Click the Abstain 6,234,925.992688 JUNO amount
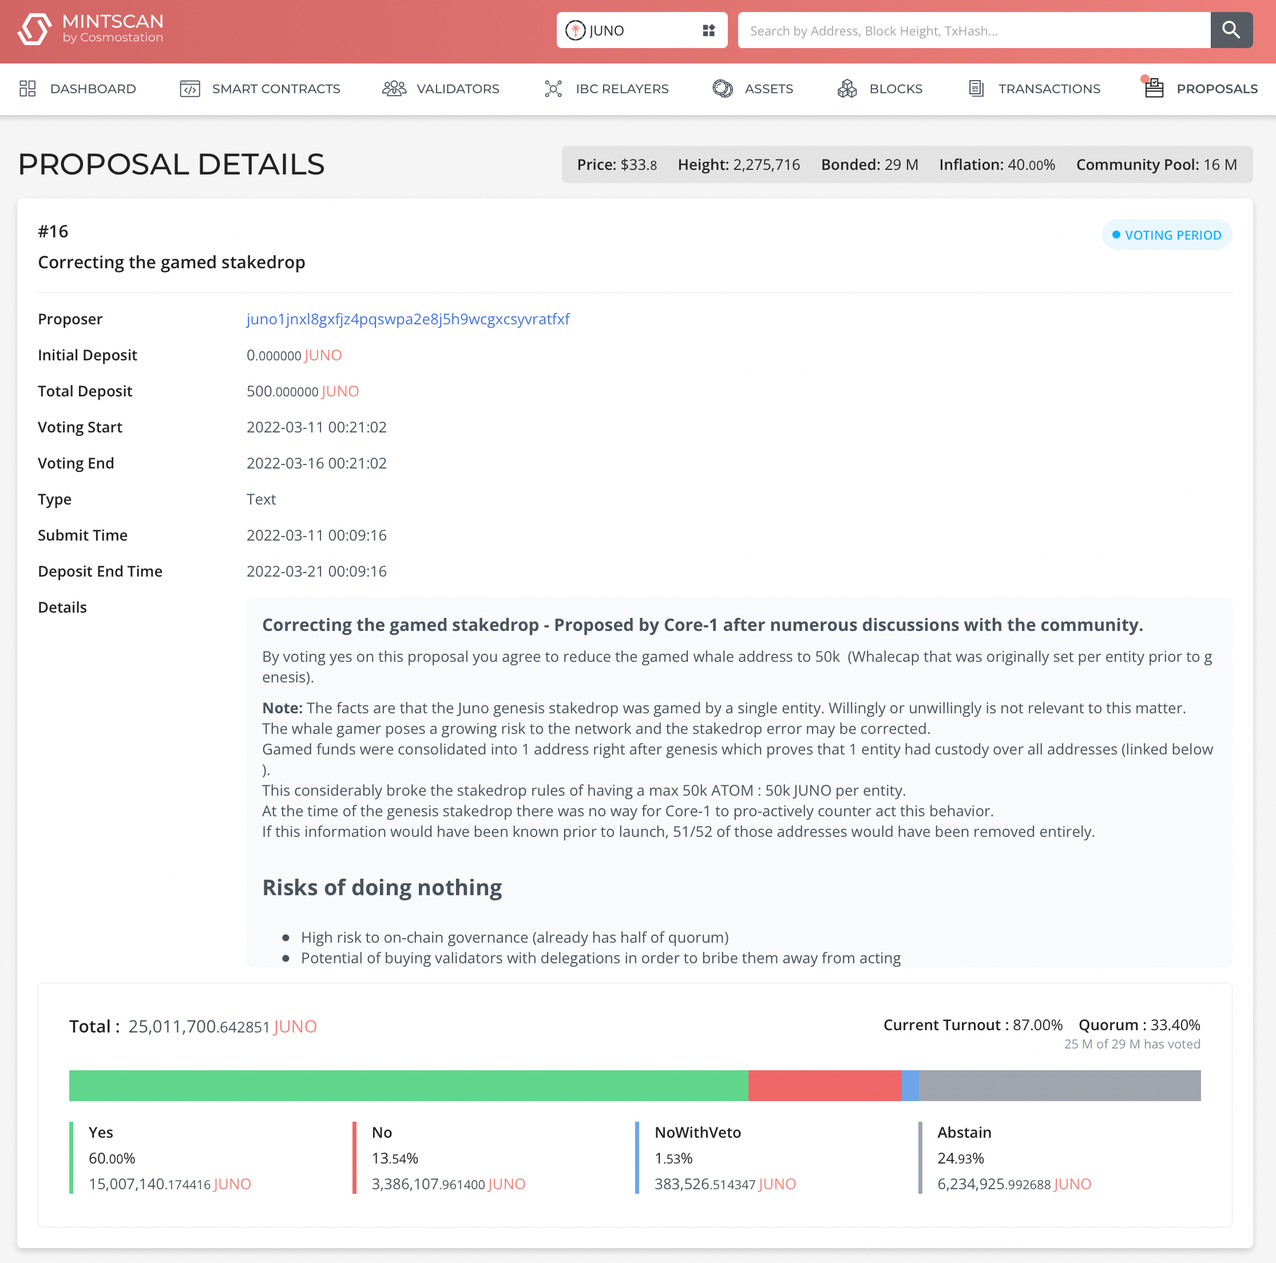Image resolution: width=1276 pixels, height=1263 pixels. [x=1014, y=1184]
